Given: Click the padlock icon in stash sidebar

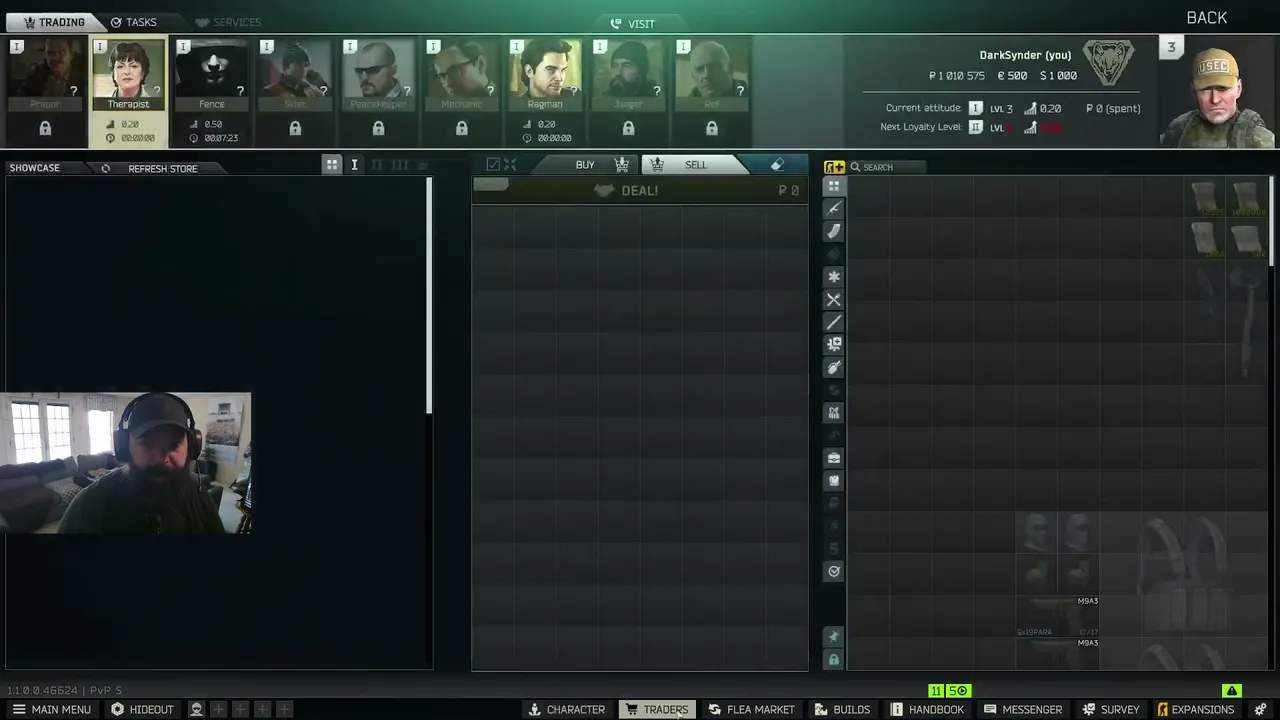Looking at the screenshot, I should [x=834, y=660].
